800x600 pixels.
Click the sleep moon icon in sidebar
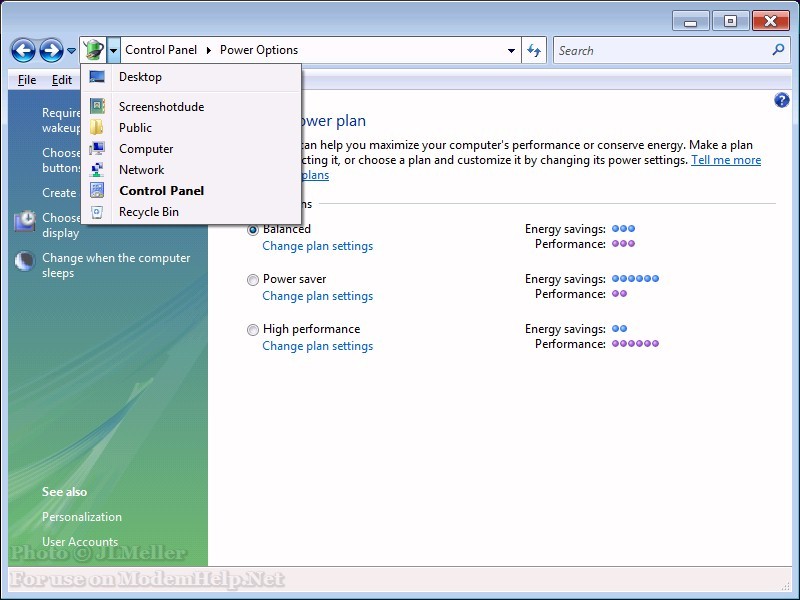24,261
